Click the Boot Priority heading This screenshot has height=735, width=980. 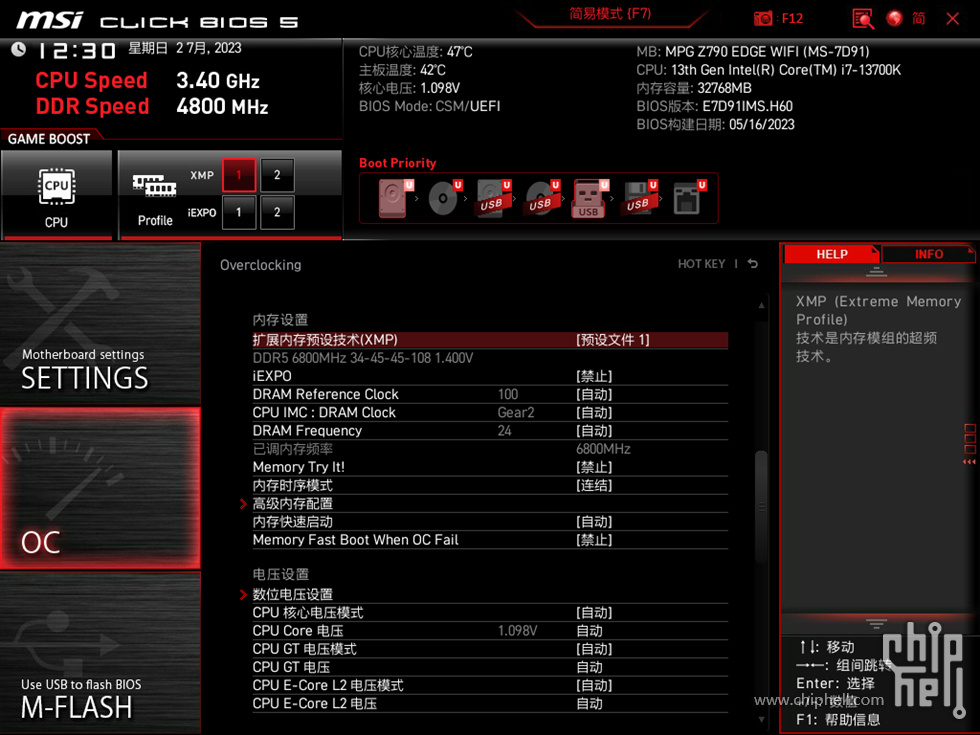(398, 163)
